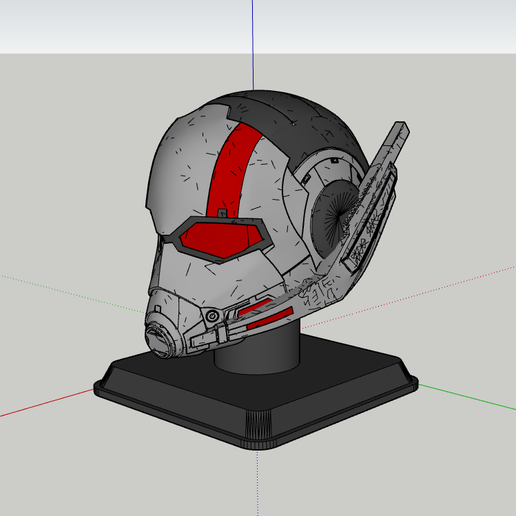
Task: Click the solid blue vertical axis line
Action: tap(253, 45)
